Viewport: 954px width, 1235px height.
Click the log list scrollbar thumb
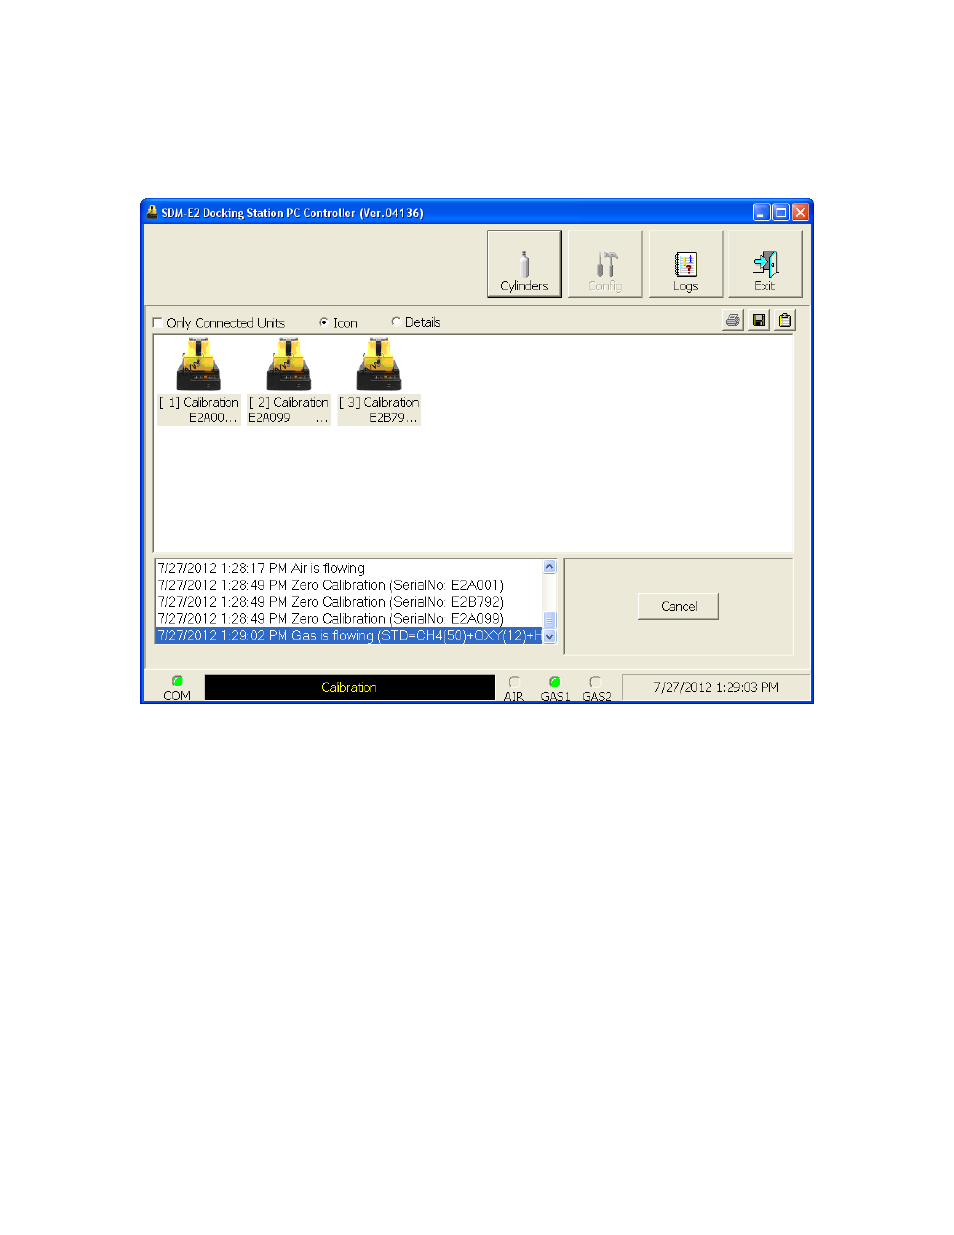click(x=549, y=620)
